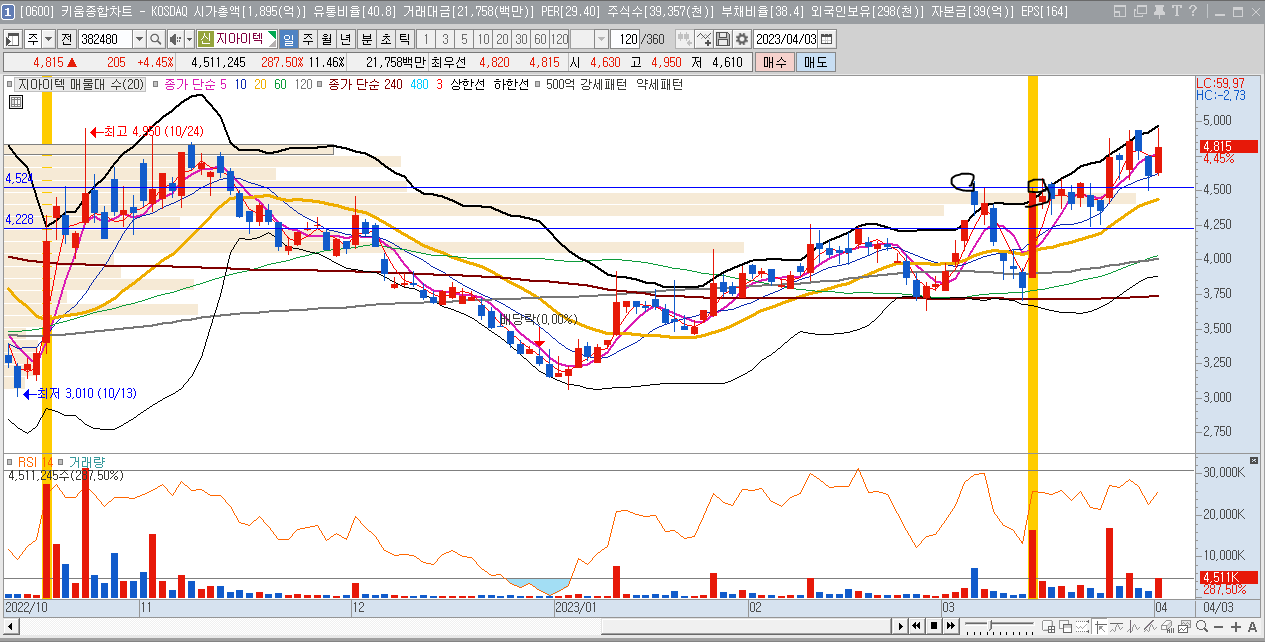Screen dimensions: 1265x642
Task: Click the speaker sound icon in toolbar
Action: click(175, 39)
